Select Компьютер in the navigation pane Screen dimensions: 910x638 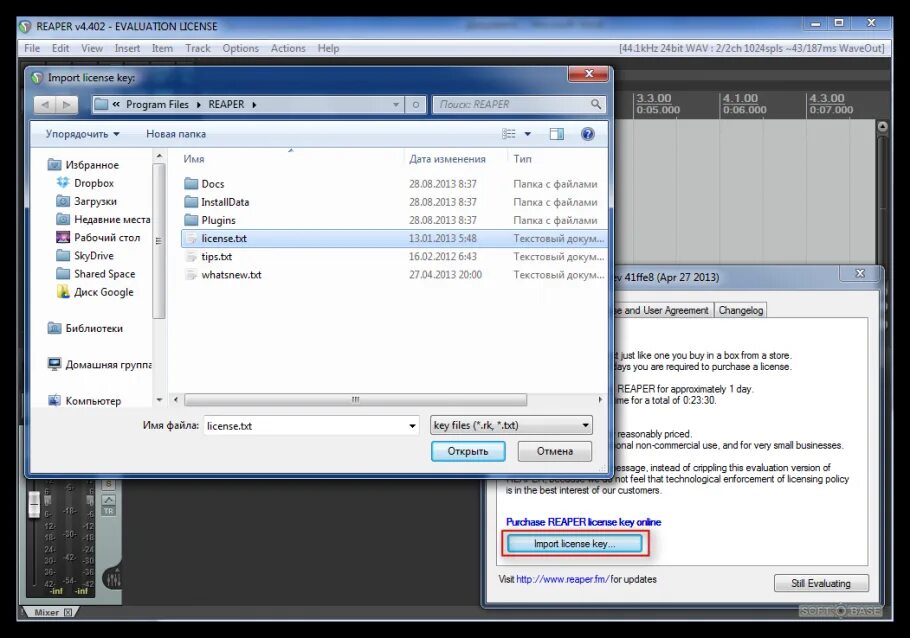point(93,401)
